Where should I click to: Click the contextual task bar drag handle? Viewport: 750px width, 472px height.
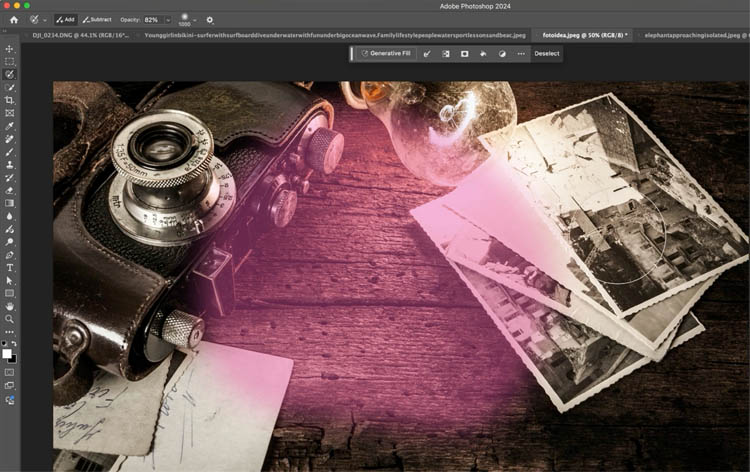click(352, 54)
